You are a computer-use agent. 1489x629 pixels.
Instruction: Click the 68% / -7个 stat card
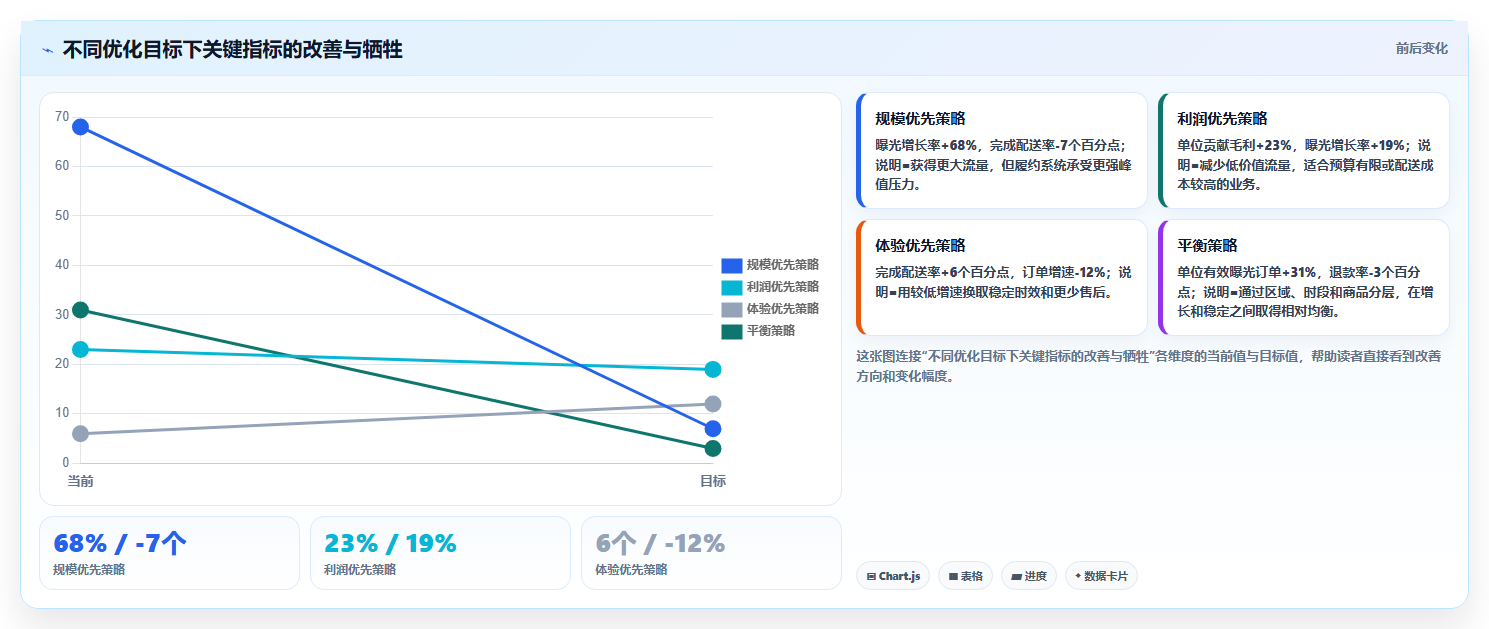click(x=169, y=553)
